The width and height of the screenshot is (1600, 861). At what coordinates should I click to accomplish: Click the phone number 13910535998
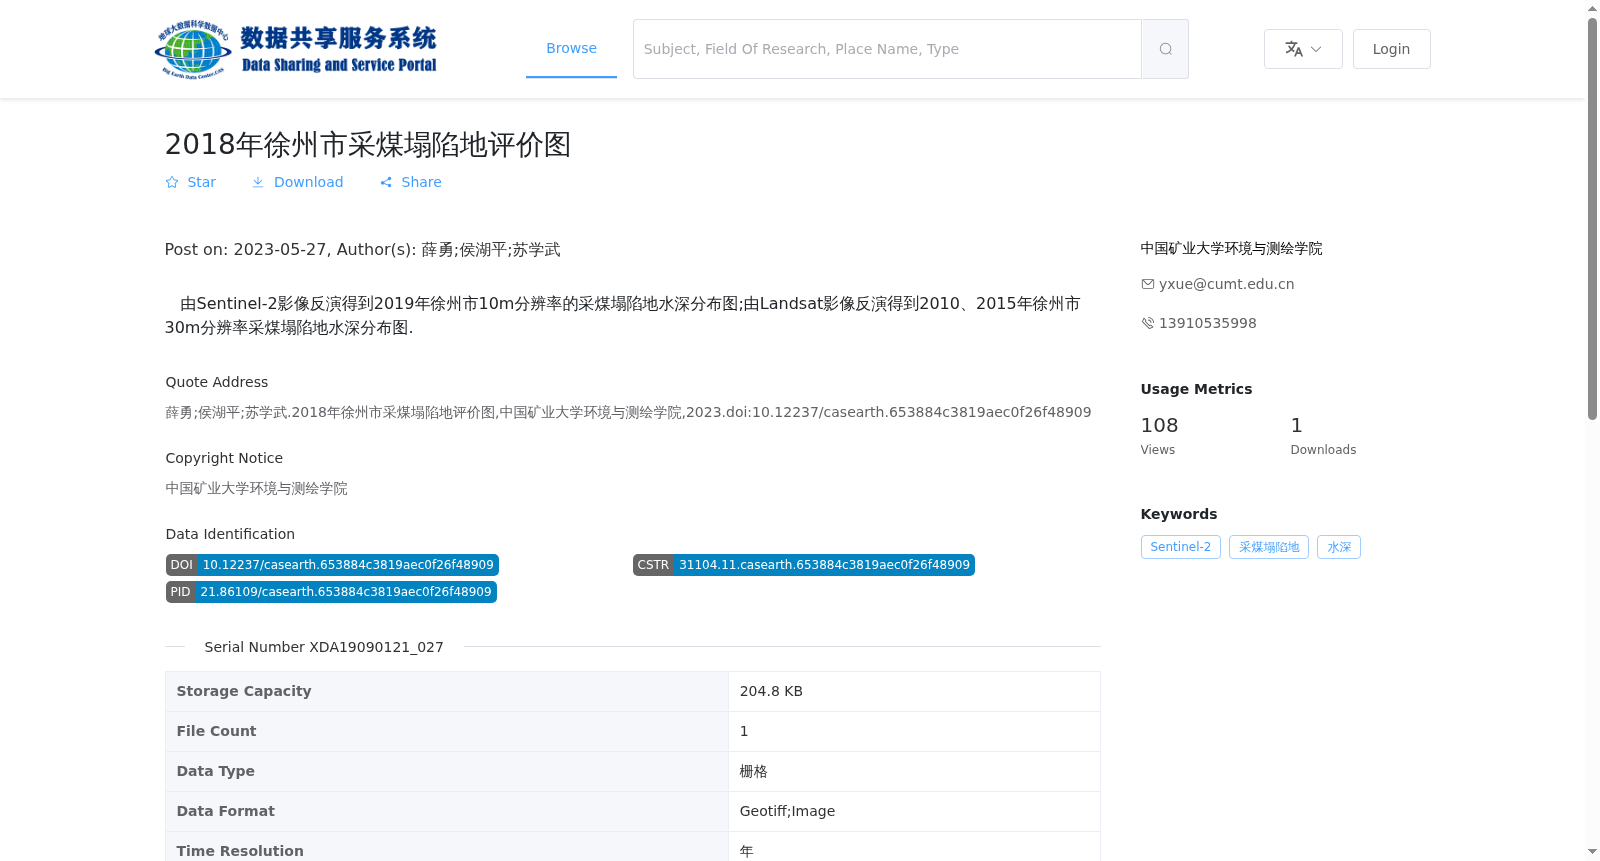pos(1207,323)
